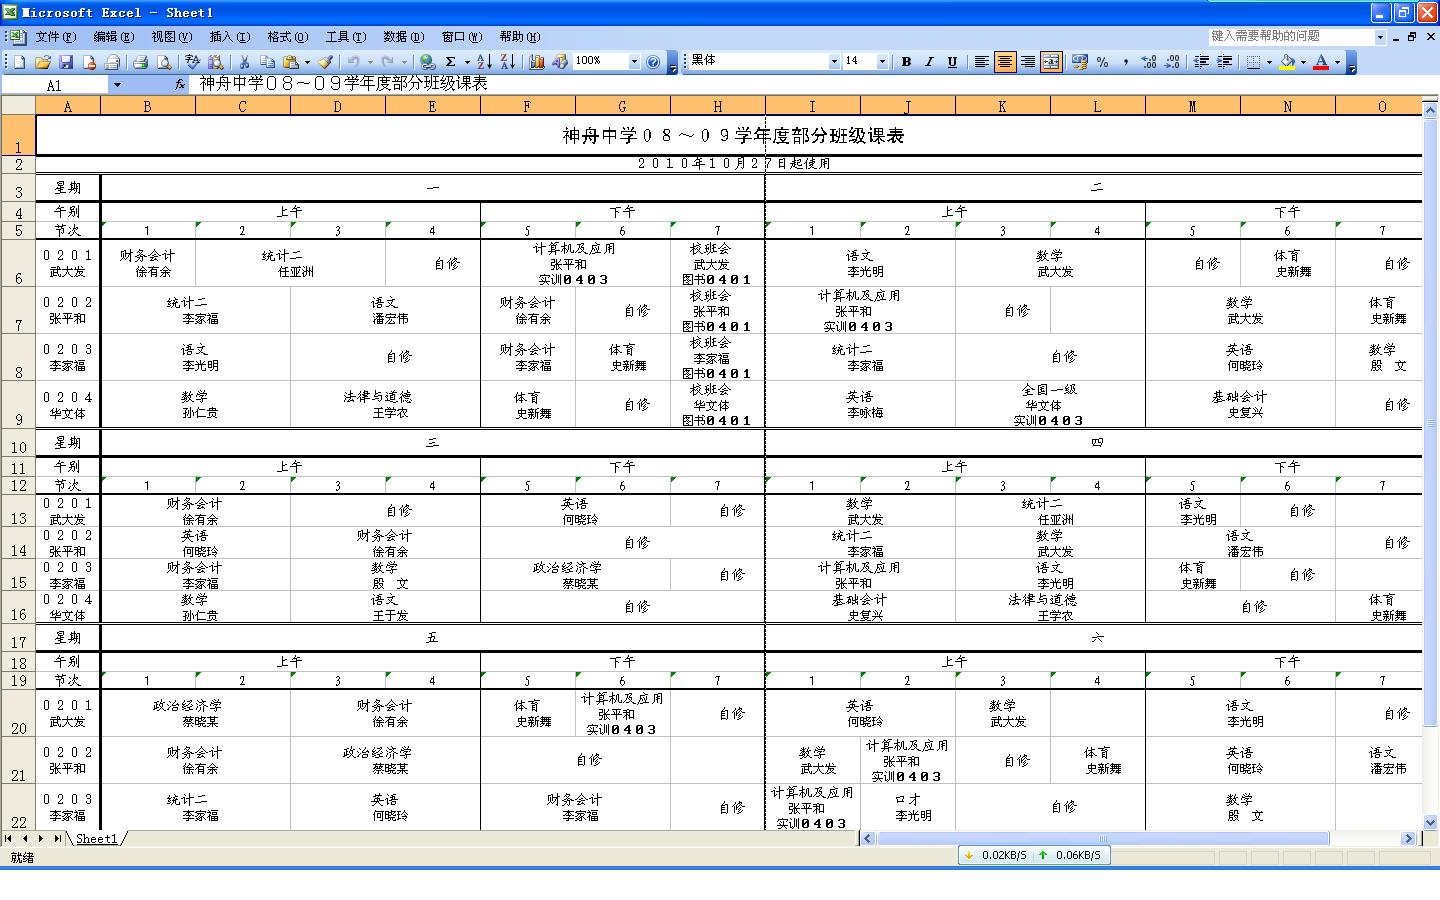Open Print Preview

(163, 62)
